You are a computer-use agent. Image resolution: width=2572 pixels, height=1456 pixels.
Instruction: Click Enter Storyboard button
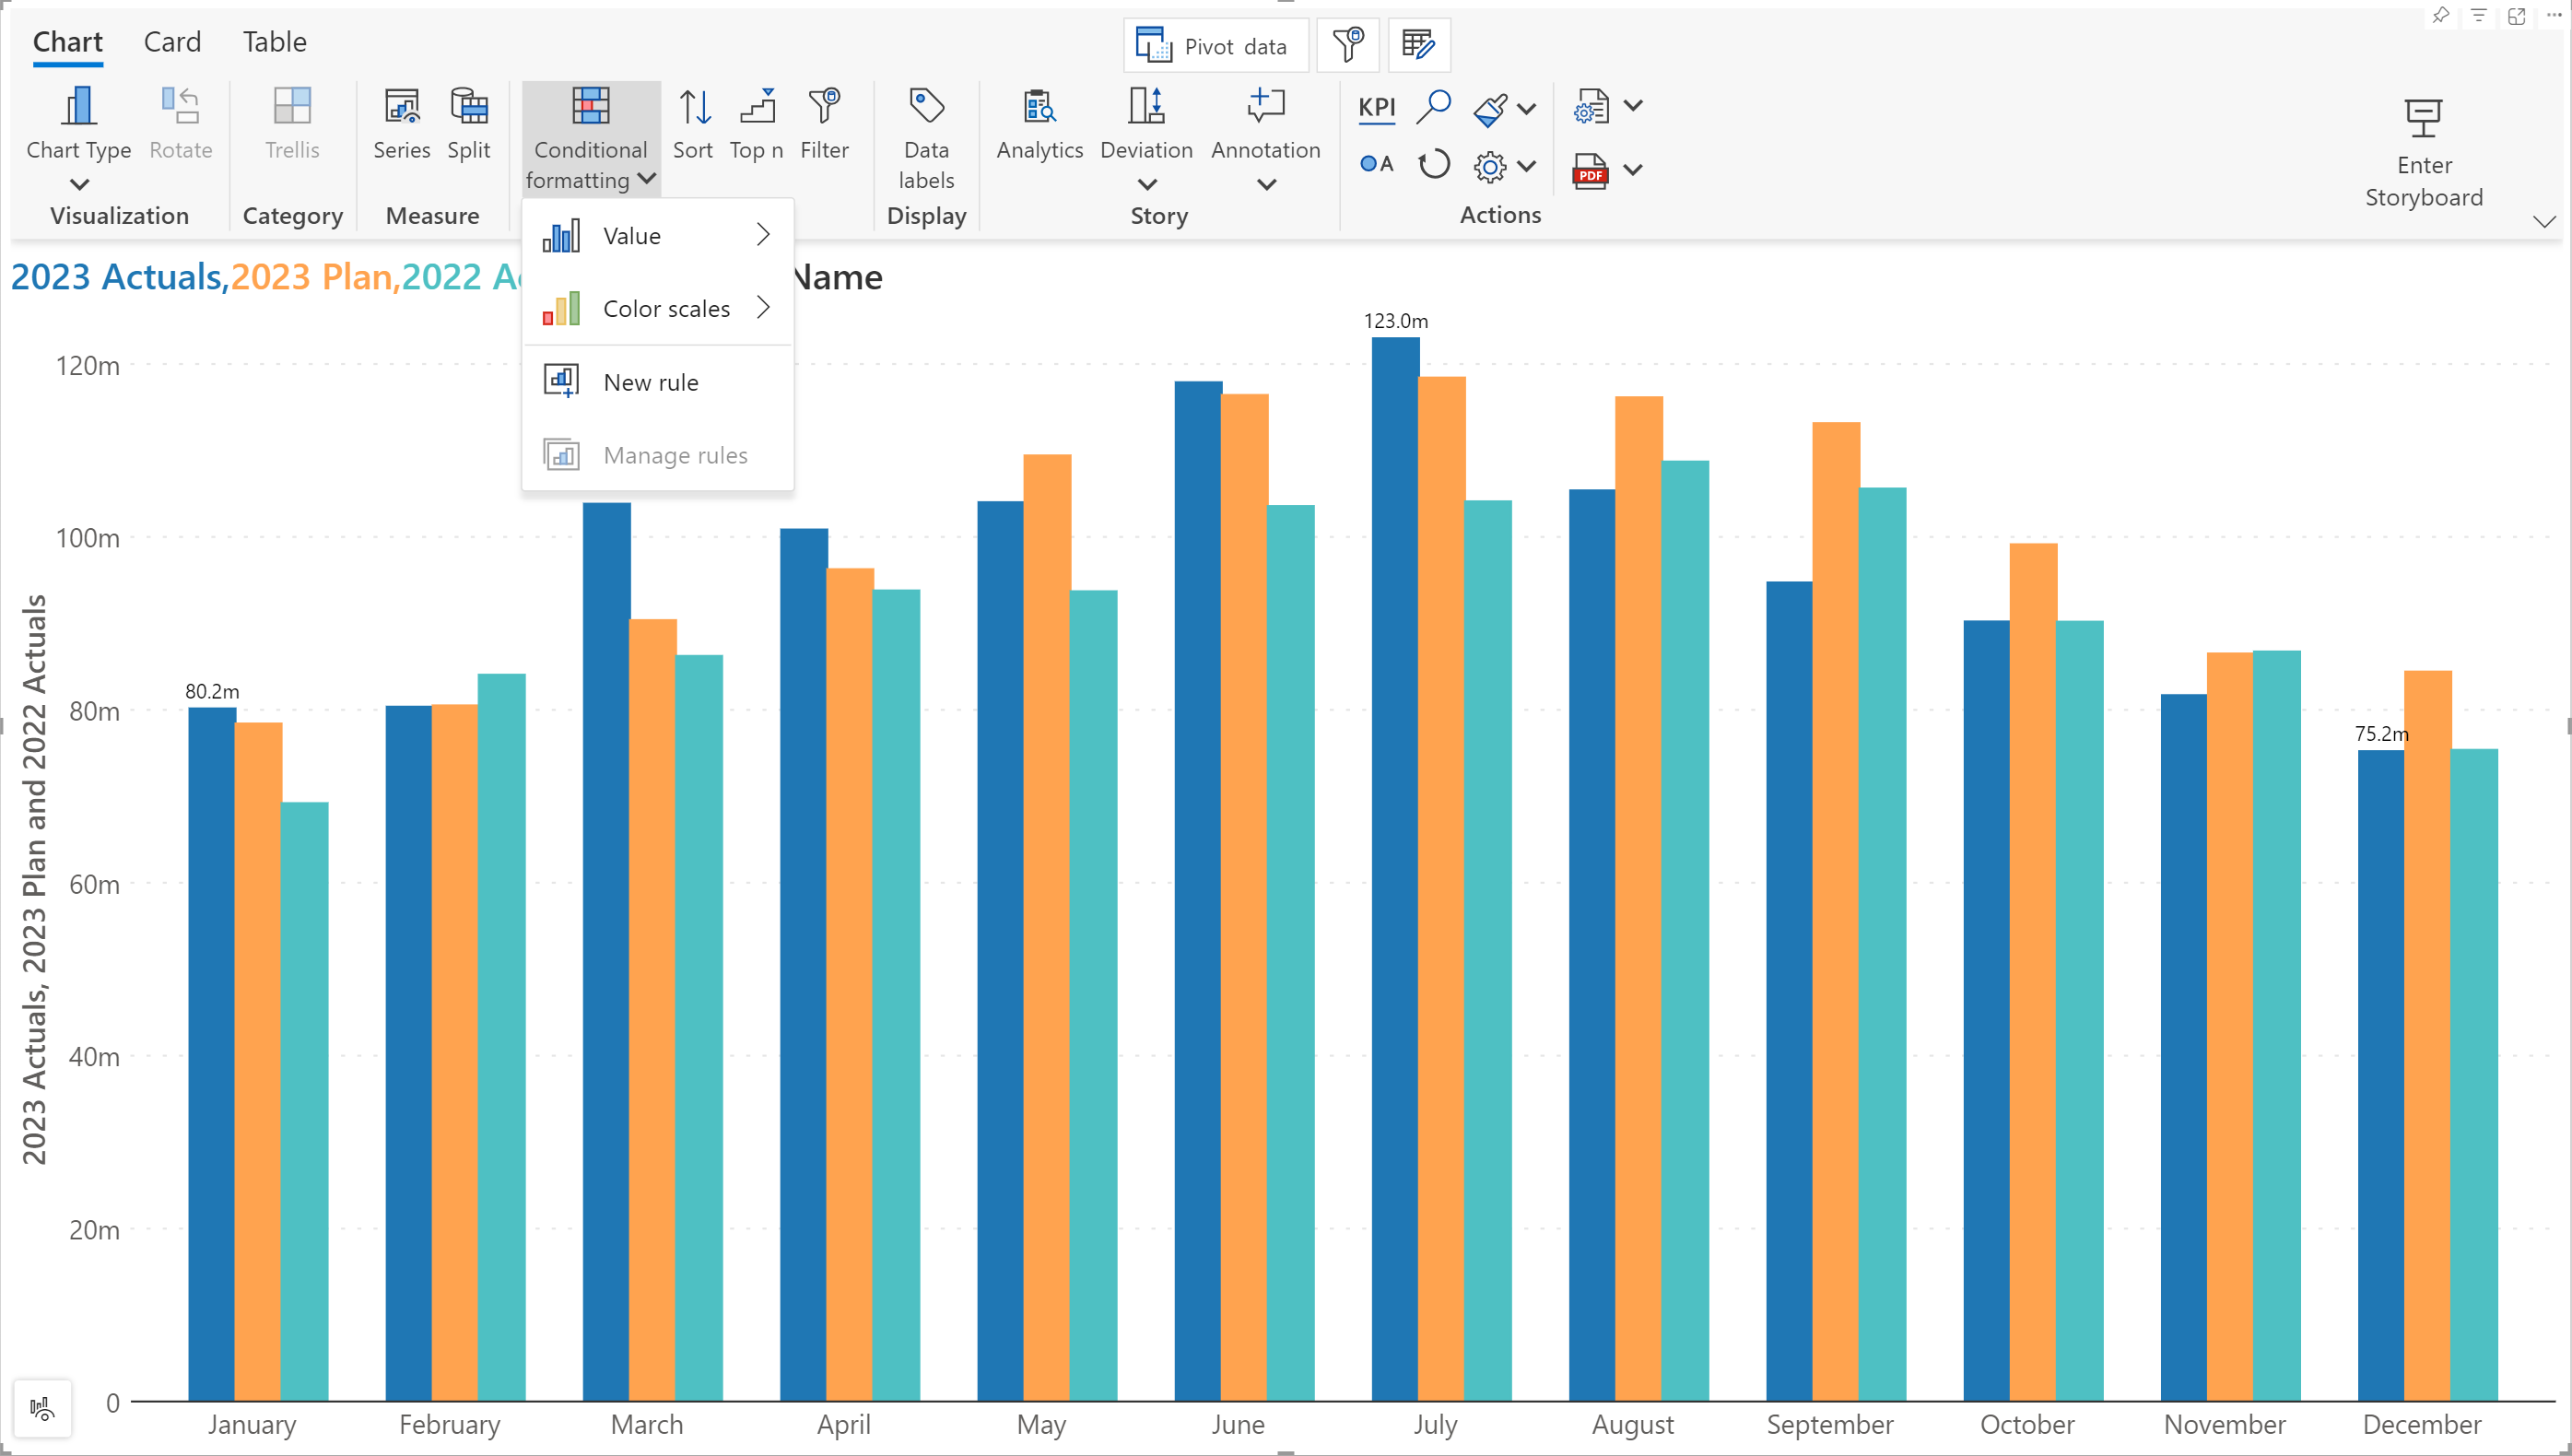(x=2423, y=152)
